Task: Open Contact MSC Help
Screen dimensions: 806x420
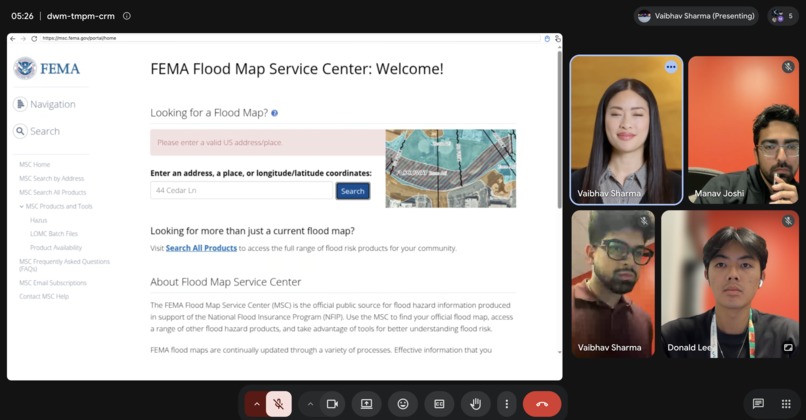Action: pos(44,296)
